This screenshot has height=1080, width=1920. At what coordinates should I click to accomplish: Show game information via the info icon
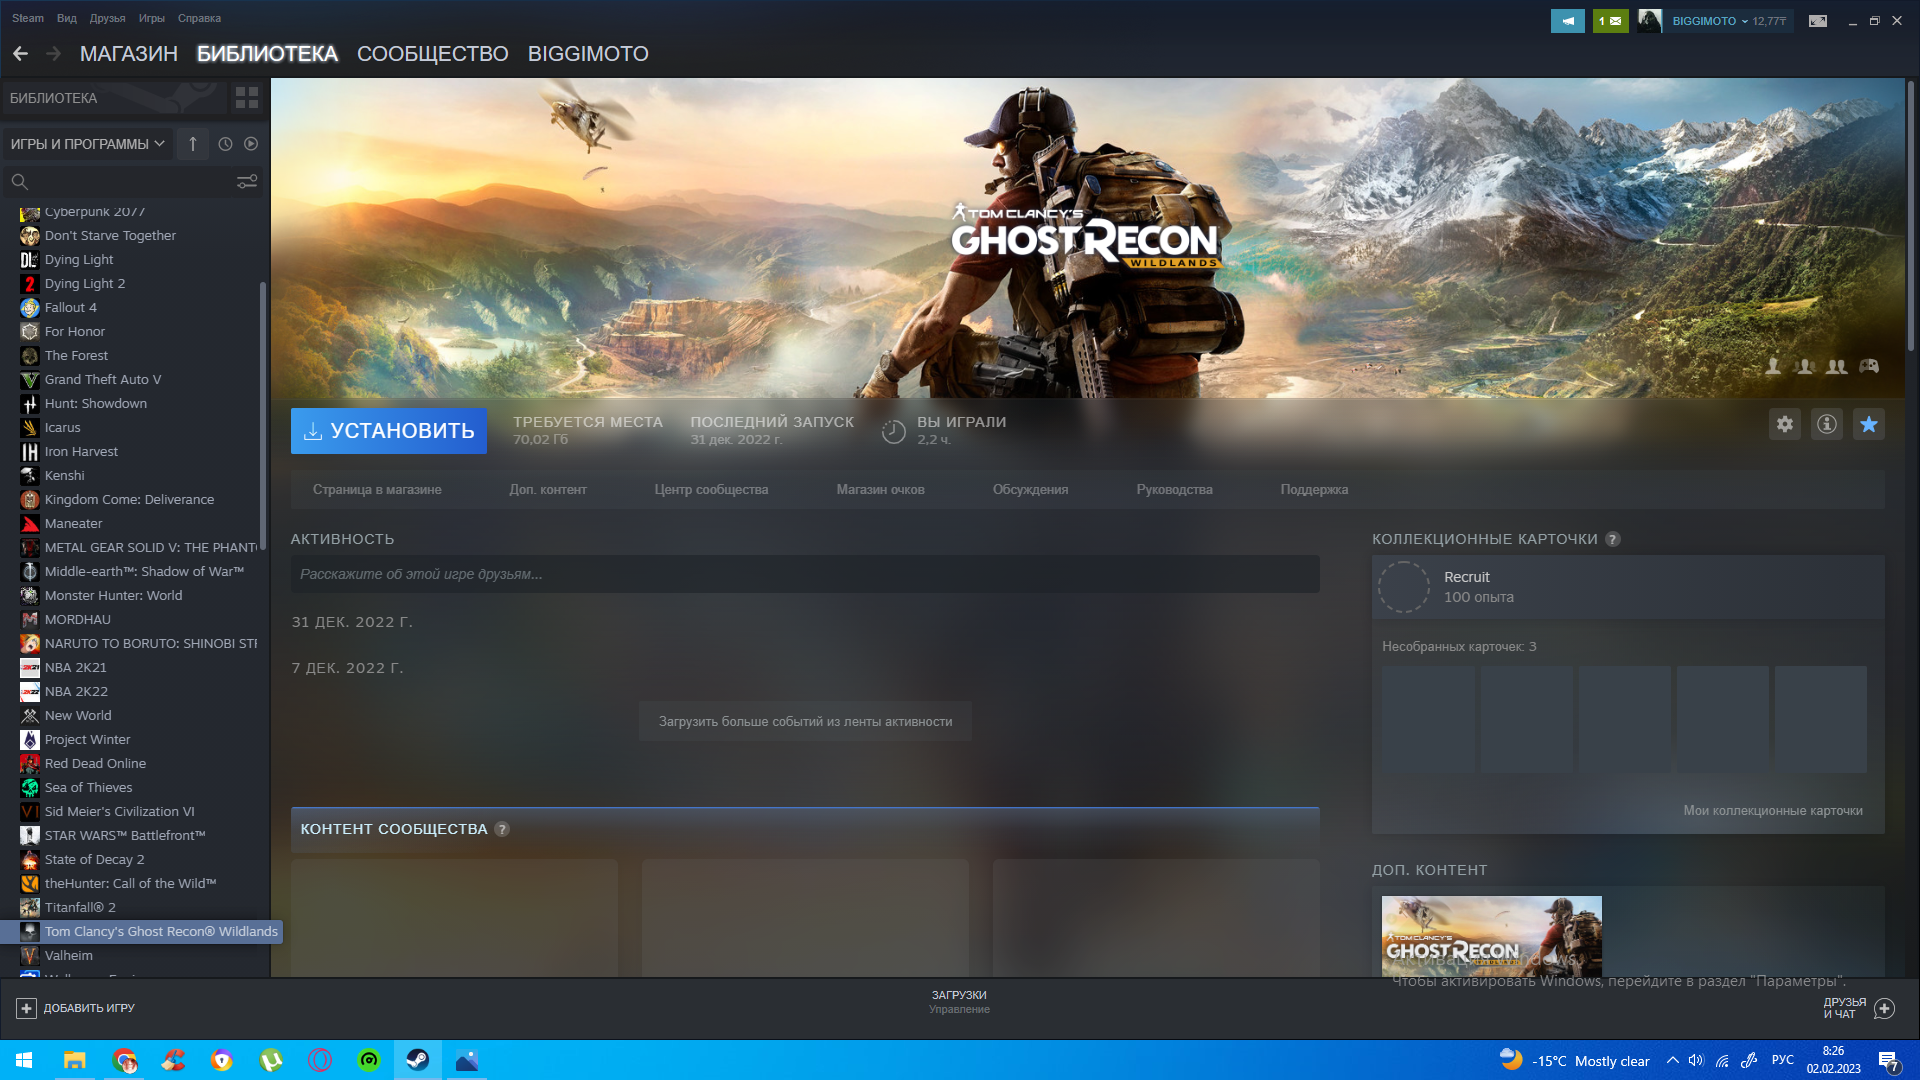click(1827, 424)
